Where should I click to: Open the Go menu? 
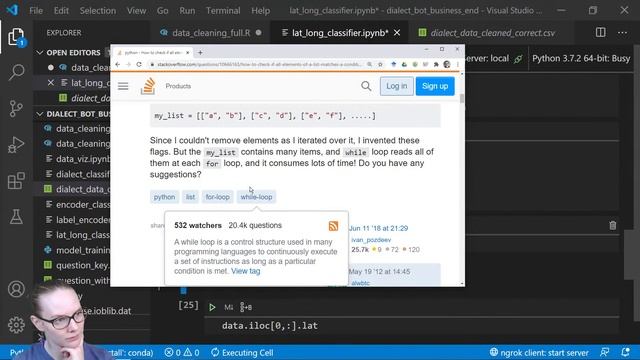point(162,11)
